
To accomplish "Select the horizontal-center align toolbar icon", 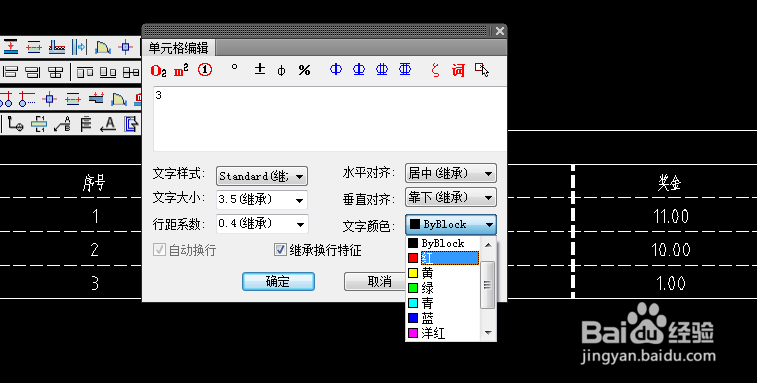I will [x=56, y=72].
